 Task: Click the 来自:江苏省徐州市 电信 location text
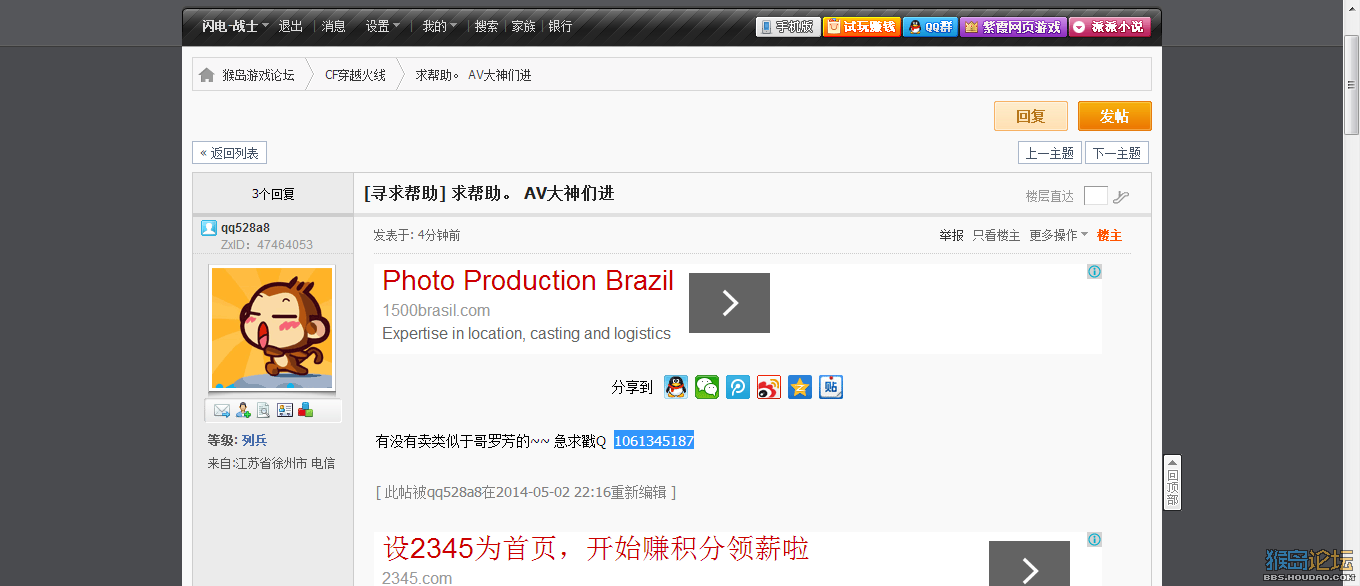coord(271,464)
